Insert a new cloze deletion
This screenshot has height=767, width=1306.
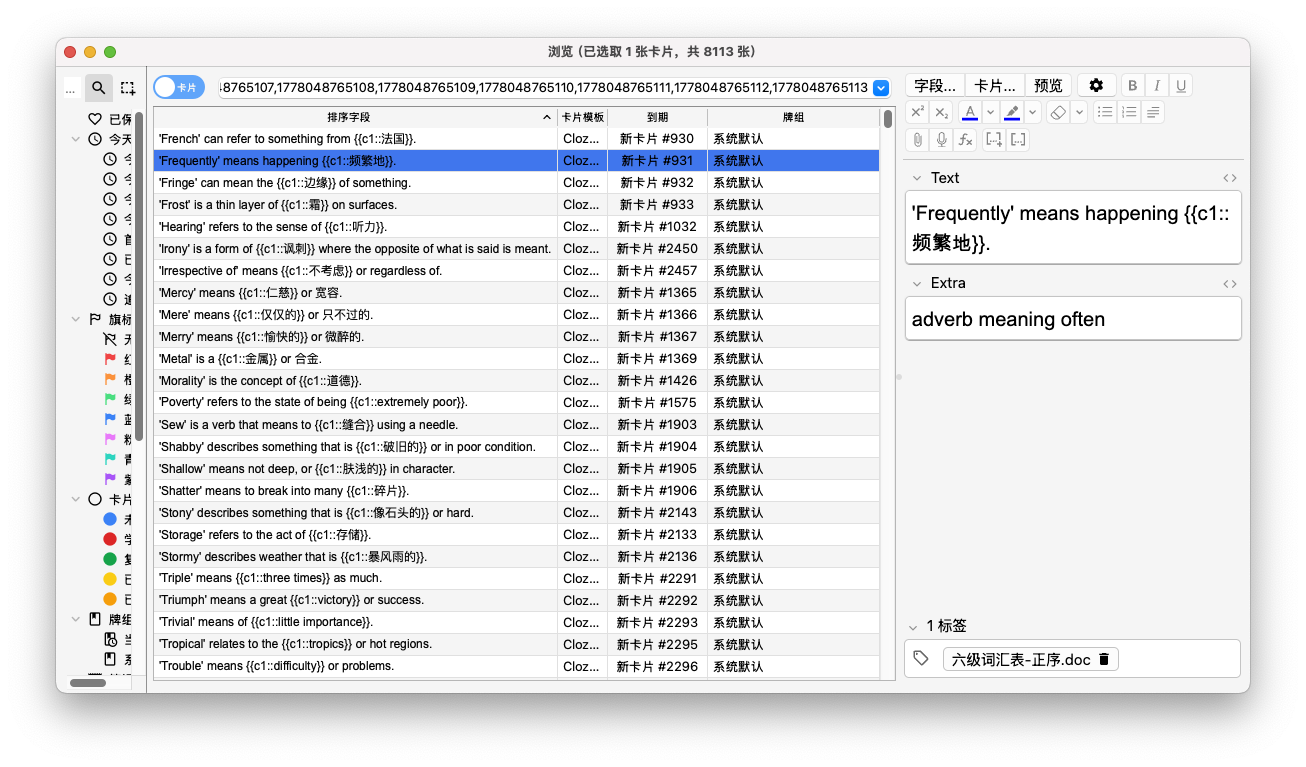click(994, 140)
